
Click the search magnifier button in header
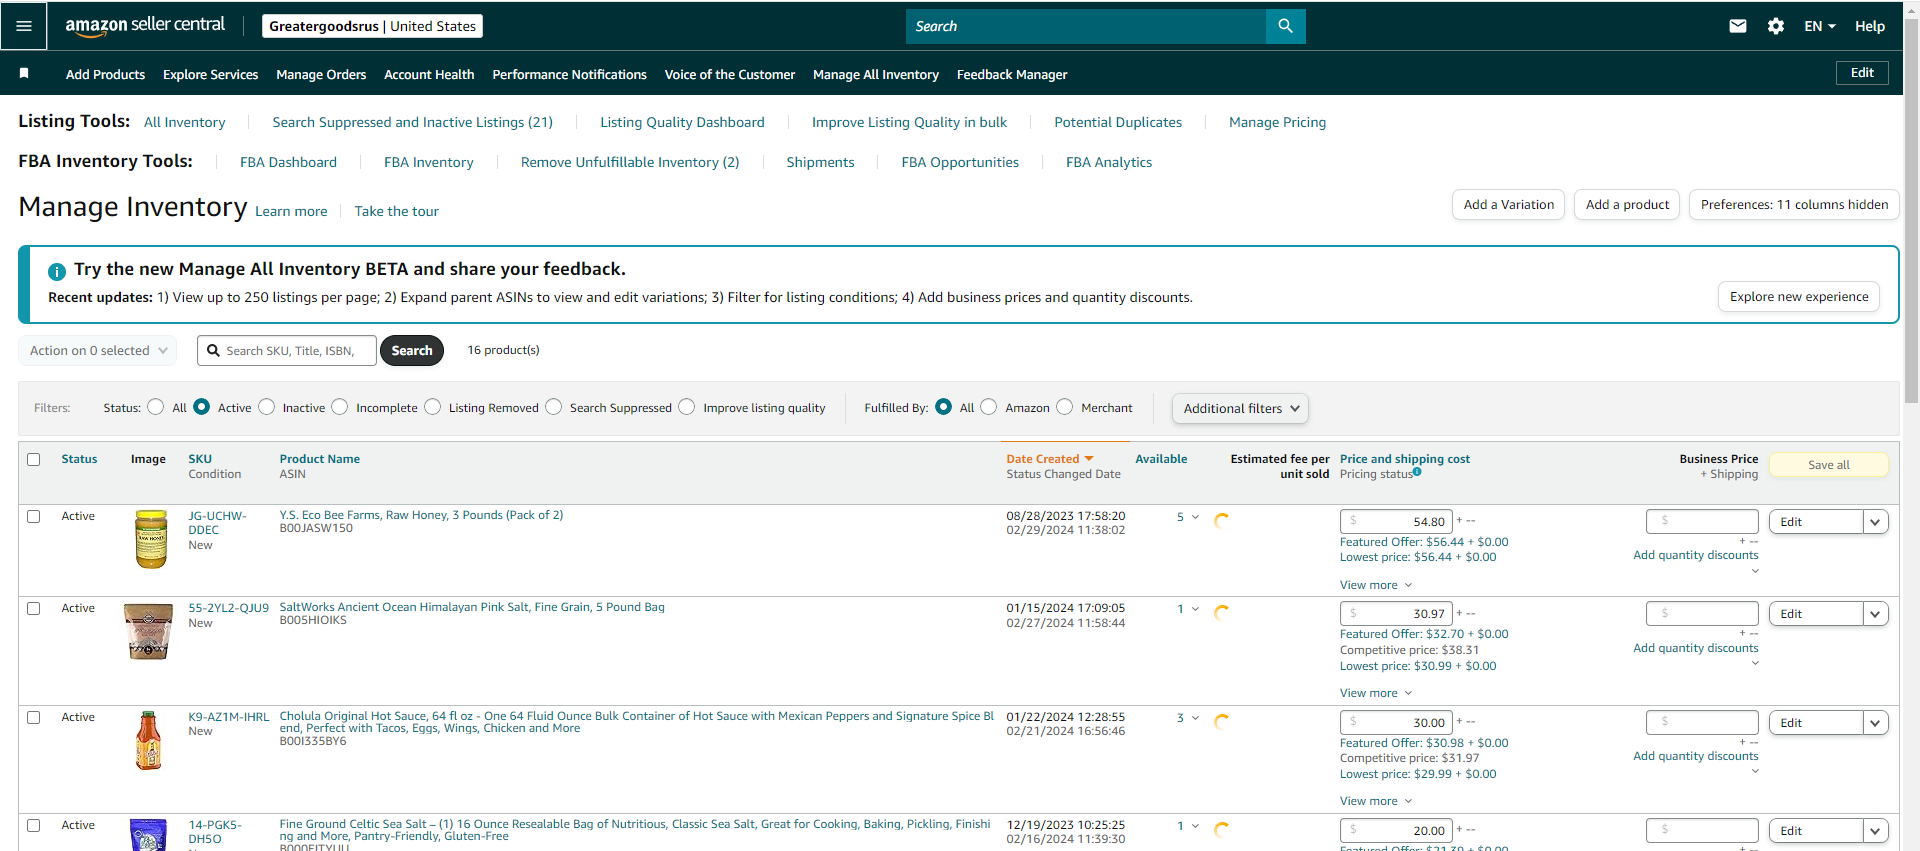1285,26
